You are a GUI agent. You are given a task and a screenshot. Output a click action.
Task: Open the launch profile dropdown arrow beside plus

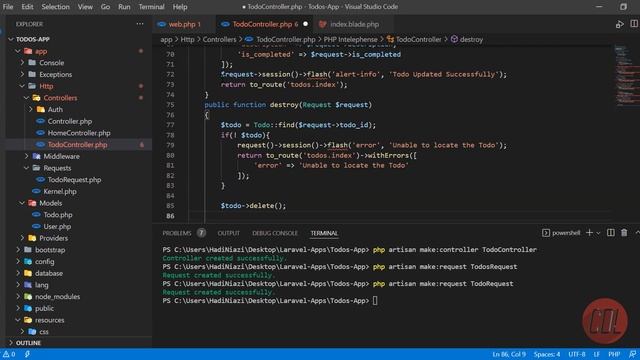pos(598,233)
